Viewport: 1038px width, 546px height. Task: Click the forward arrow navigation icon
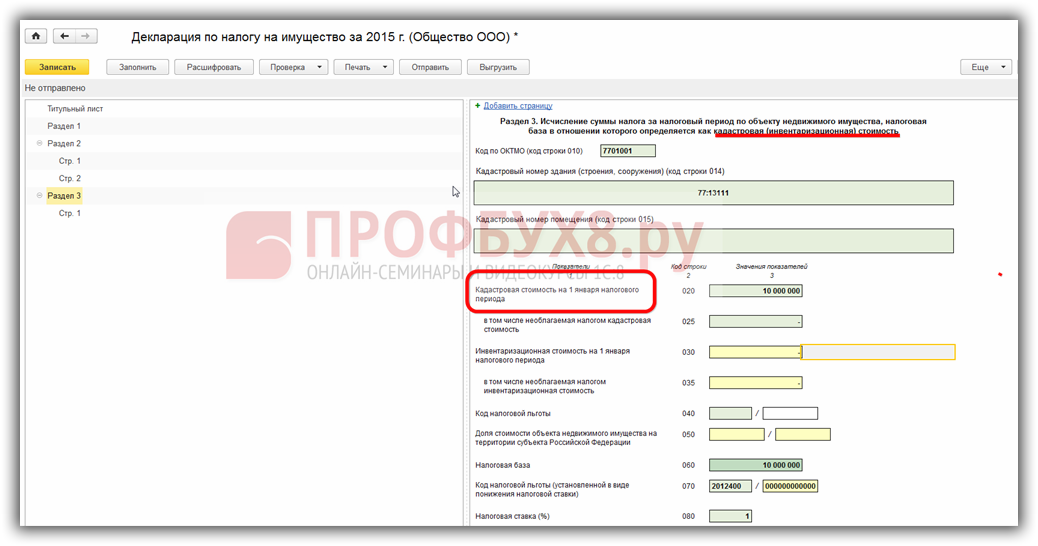(86, 37)
